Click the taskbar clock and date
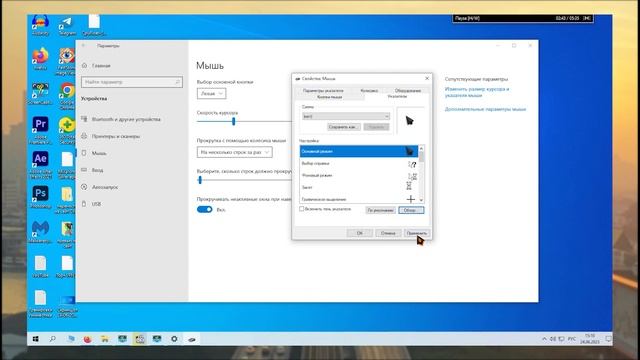 pyautogui.click(x=590, y=339)
